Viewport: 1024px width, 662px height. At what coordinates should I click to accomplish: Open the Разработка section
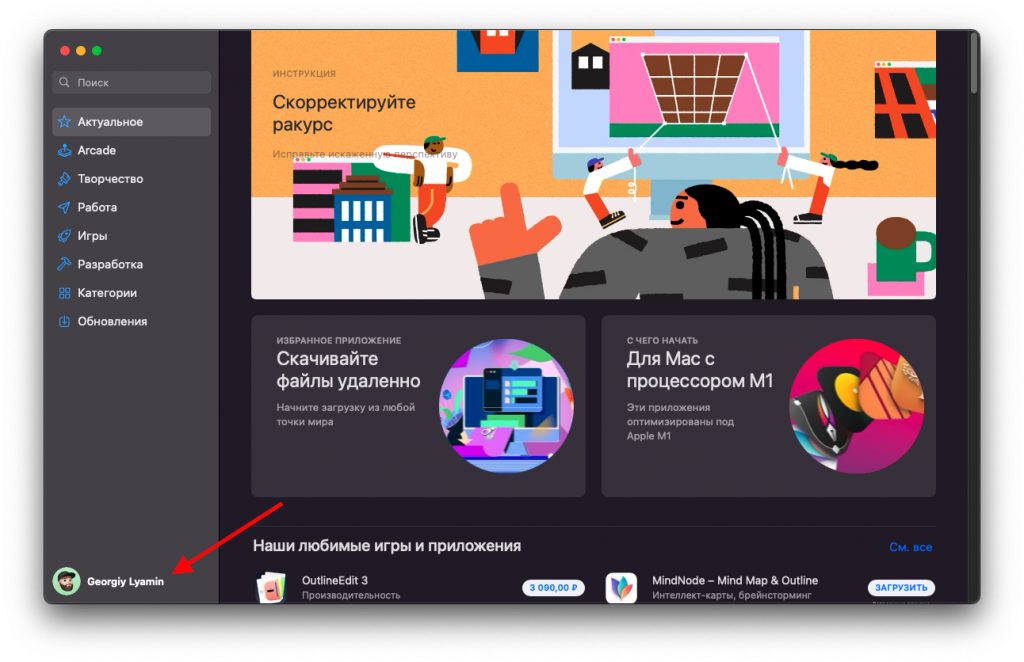[x=131, y=264]
